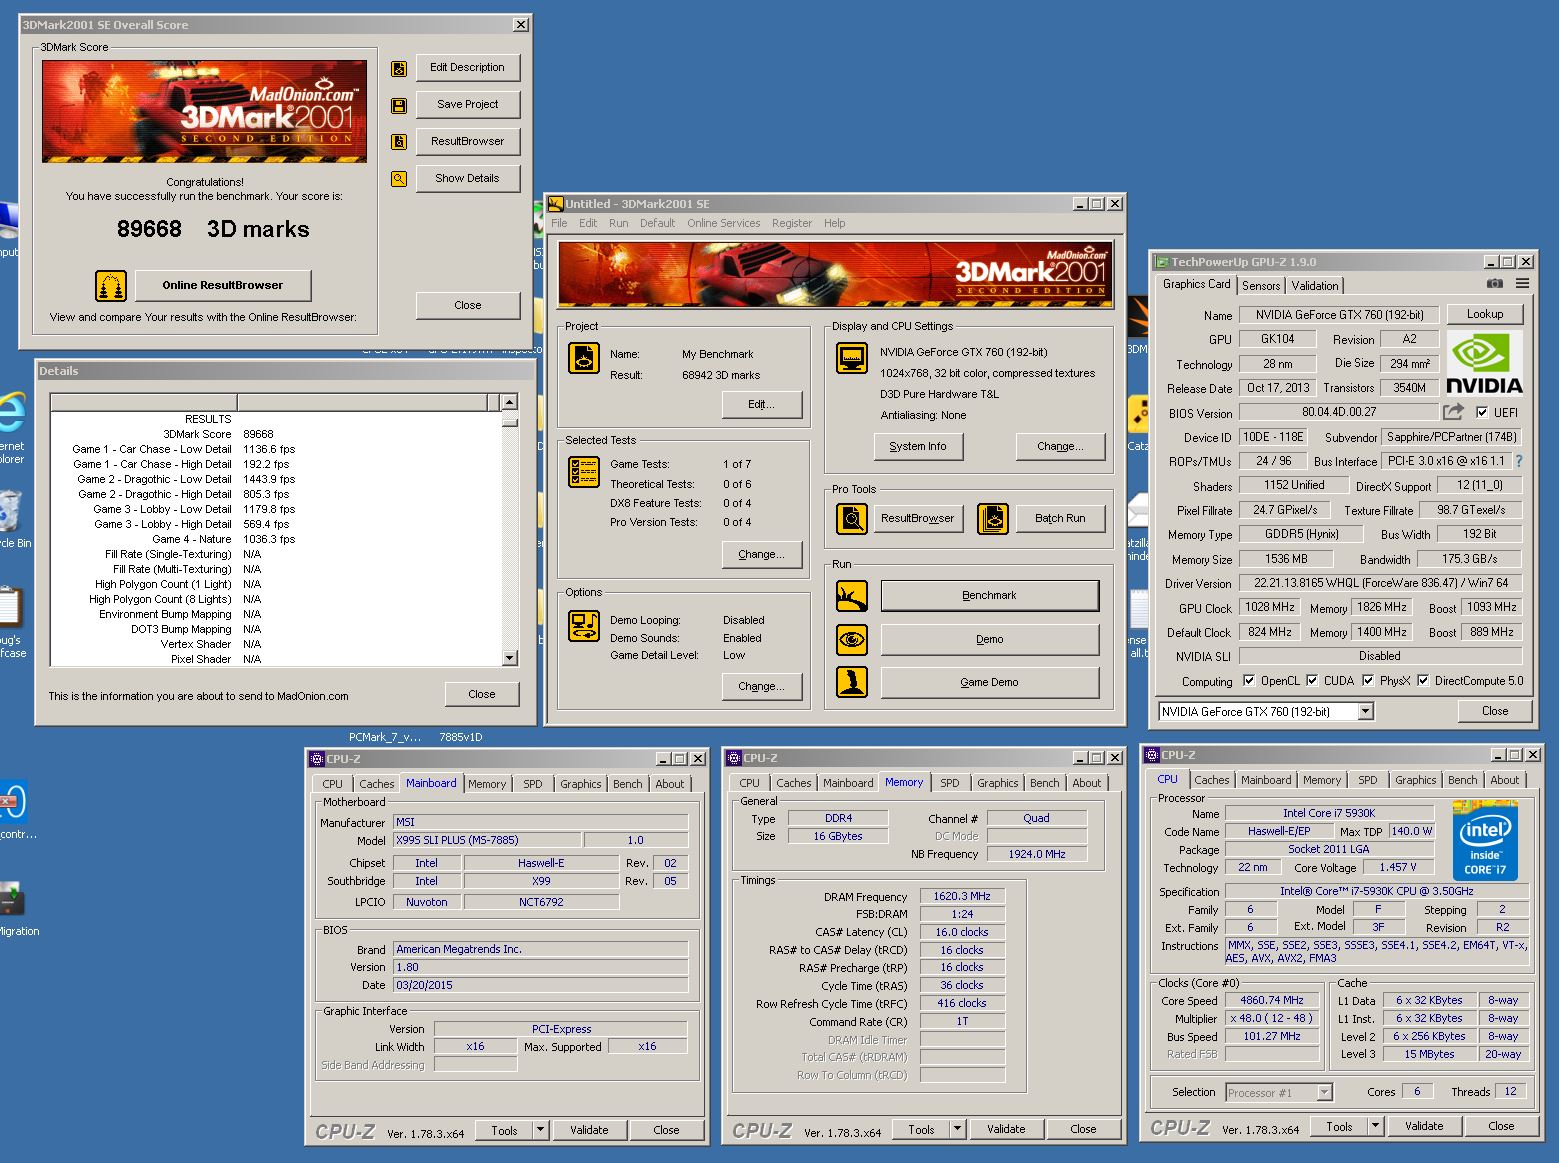
Task: Toggle the DirectCompute 5.0 checkbox
Action: click(1423, 681)
